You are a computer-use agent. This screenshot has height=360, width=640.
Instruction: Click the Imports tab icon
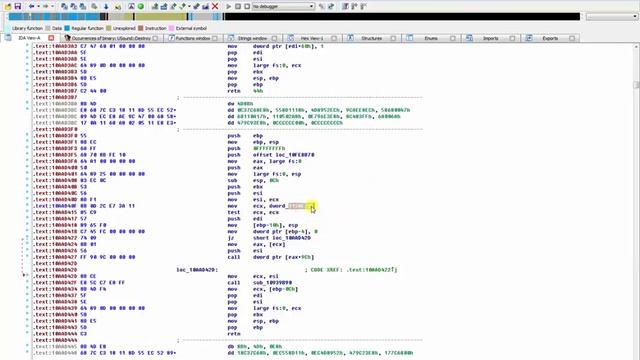click(x=469, y=38)
